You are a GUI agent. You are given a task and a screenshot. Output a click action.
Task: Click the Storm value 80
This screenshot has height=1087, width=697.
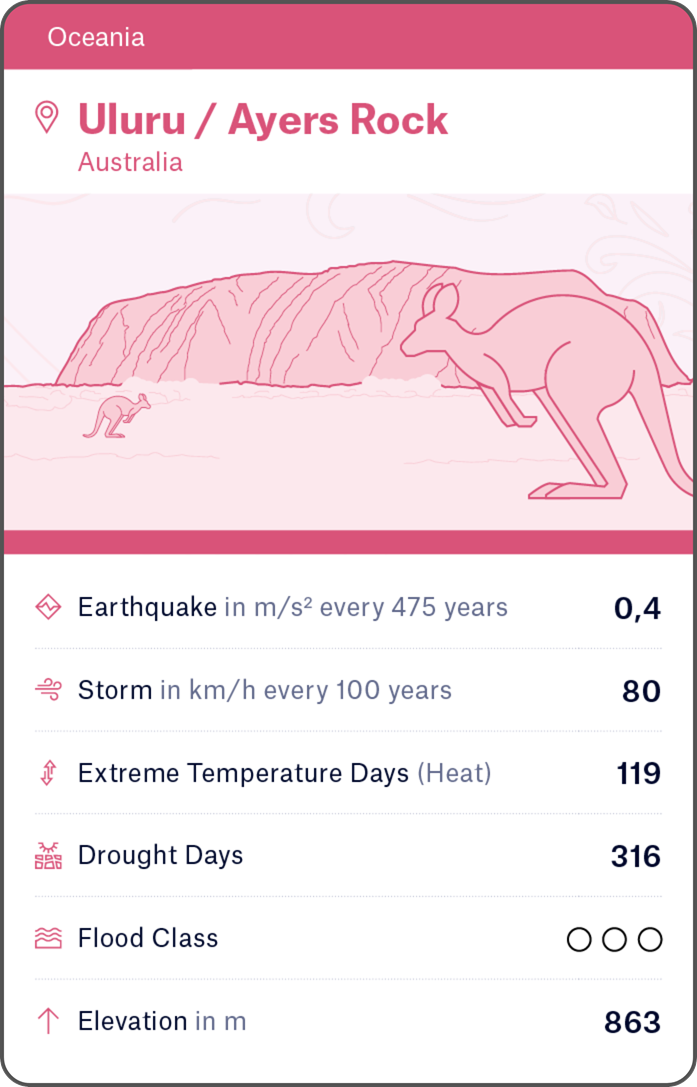pos(641,691)
